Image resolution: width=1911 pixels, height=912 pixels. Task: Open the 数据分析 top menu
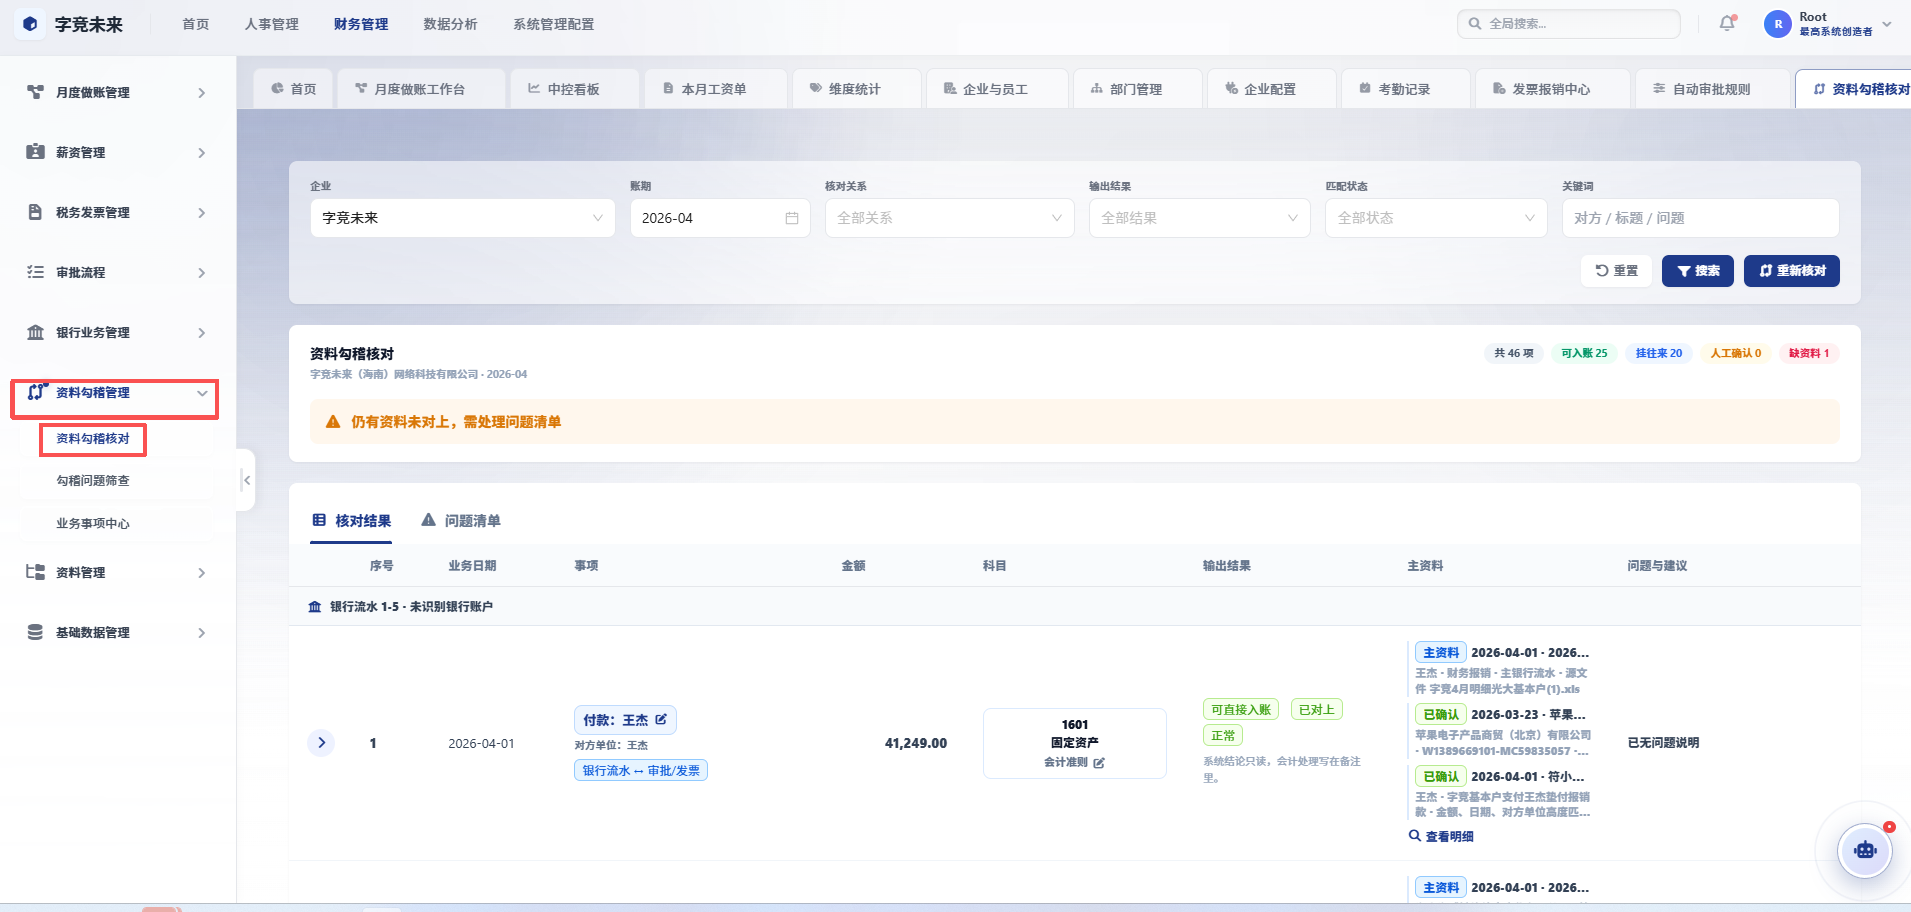tap(450, 24)
